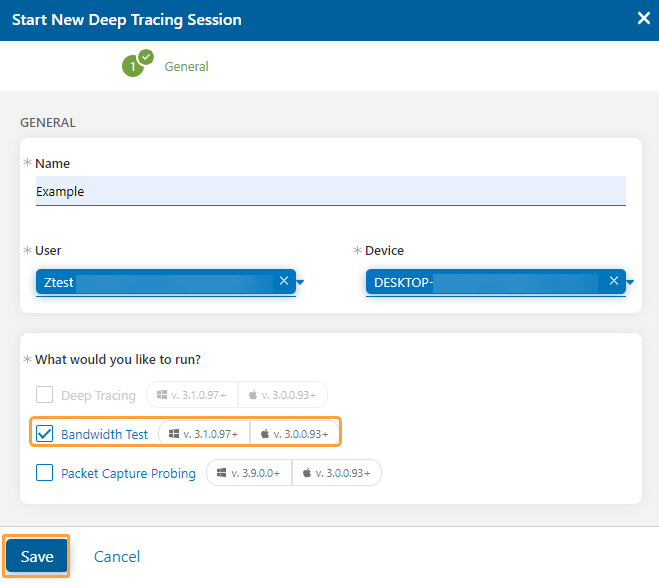
Task: Uncheck the Bandwidth Test checkbox
Action: pos(44,434)
